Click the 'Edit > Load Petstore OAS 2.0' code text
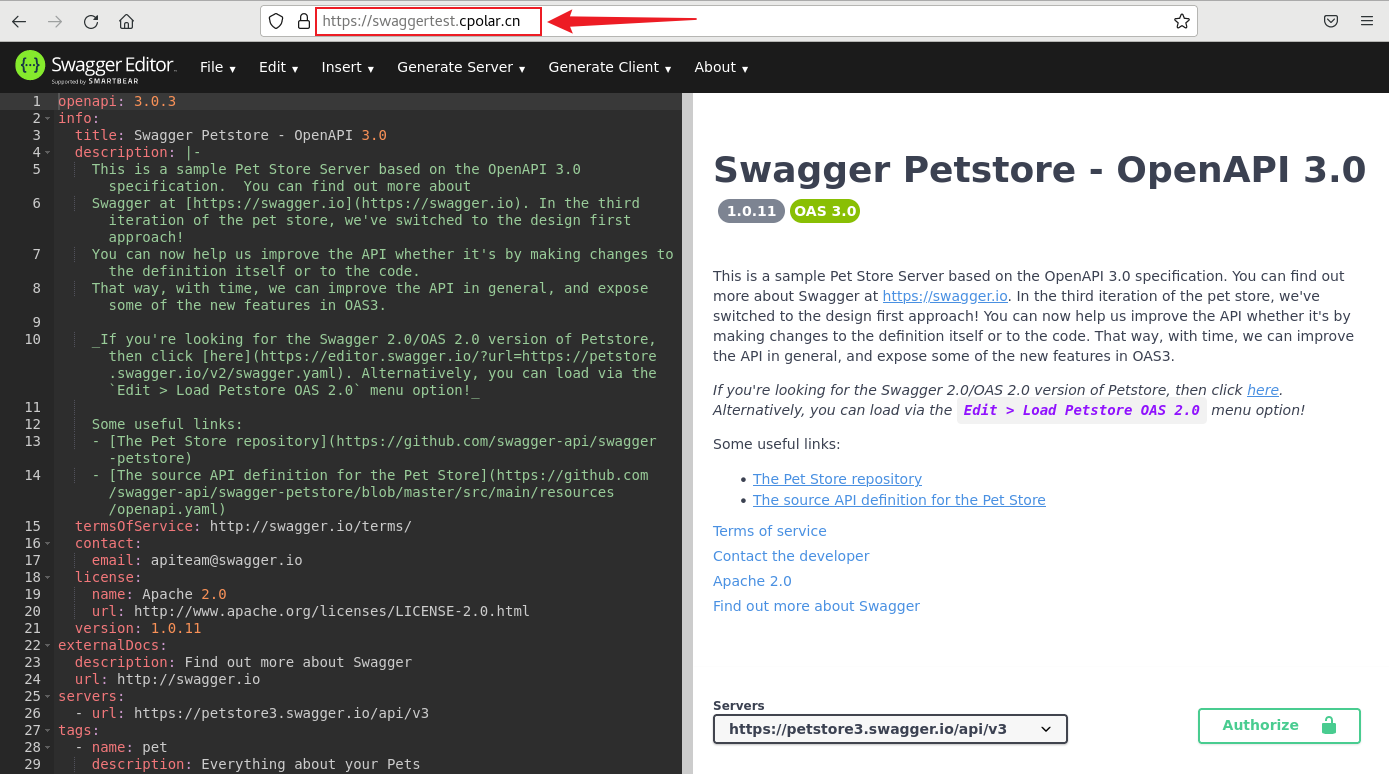This screenshot has width=1389, height=774. 1081,410
